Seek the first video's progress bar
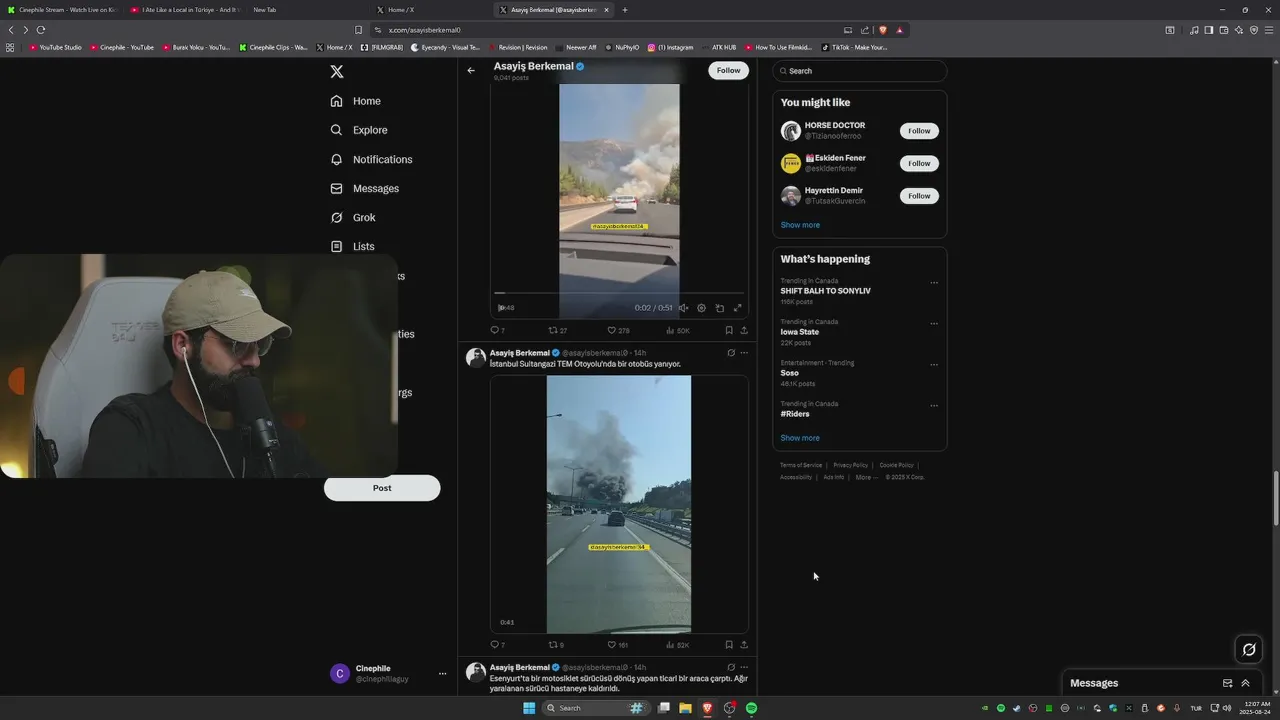The height and width of the screenshot is (720, 1280). tap(619, 294)
